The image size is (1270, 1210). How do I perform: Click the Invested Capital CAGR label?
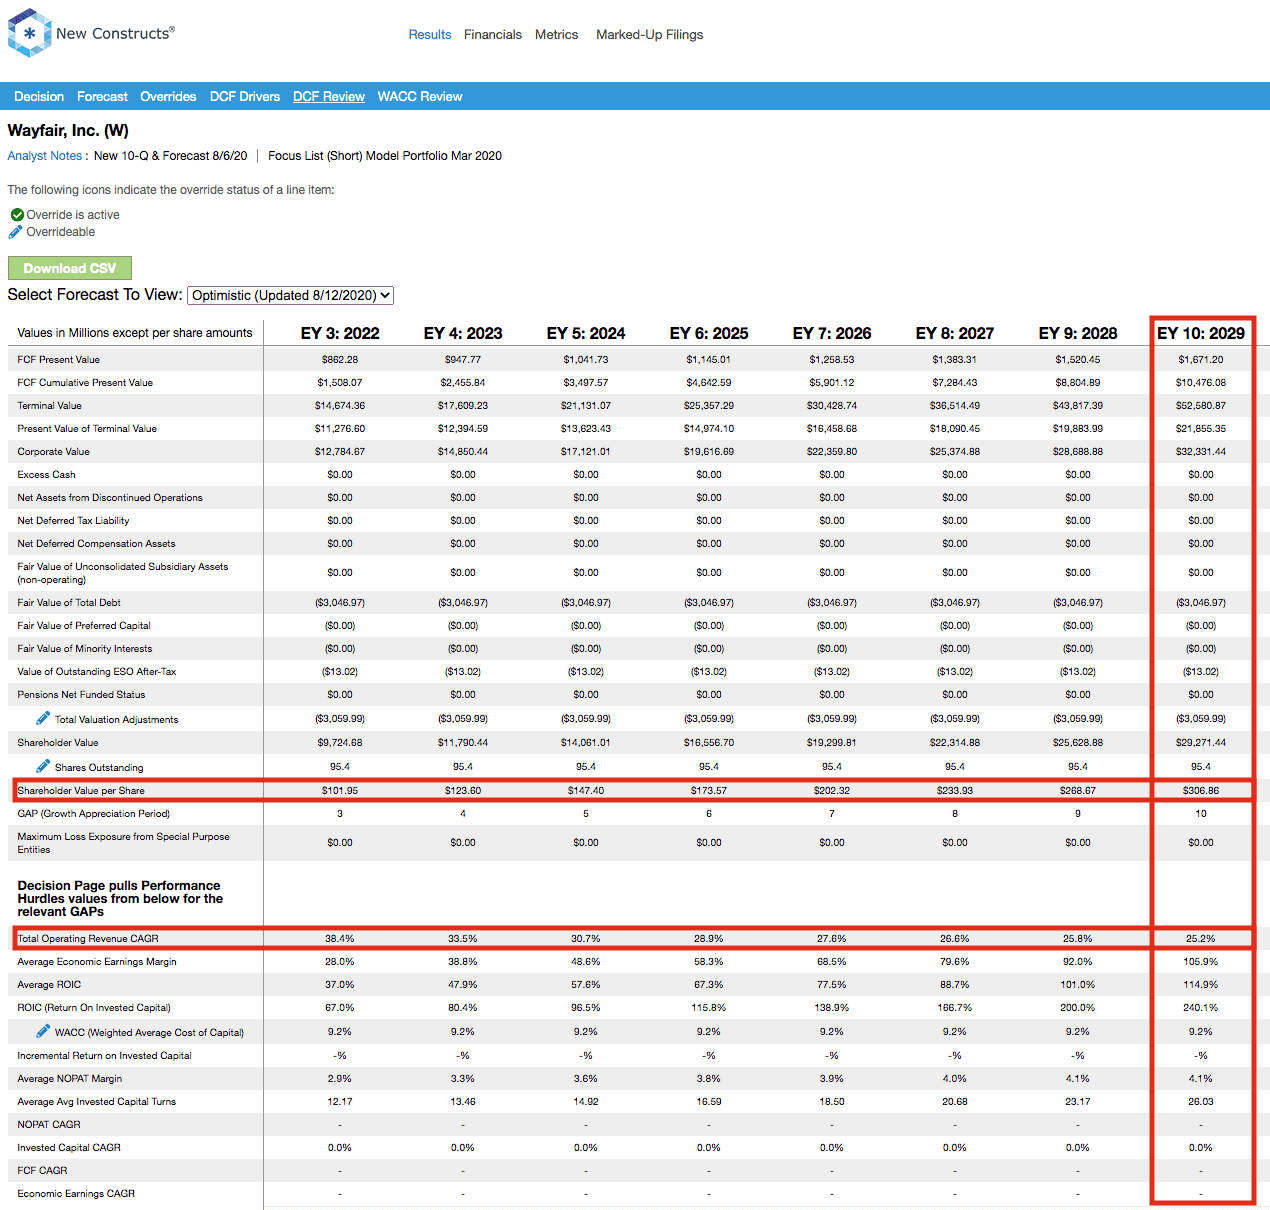pyautogui.click(x=69, y=1147)
